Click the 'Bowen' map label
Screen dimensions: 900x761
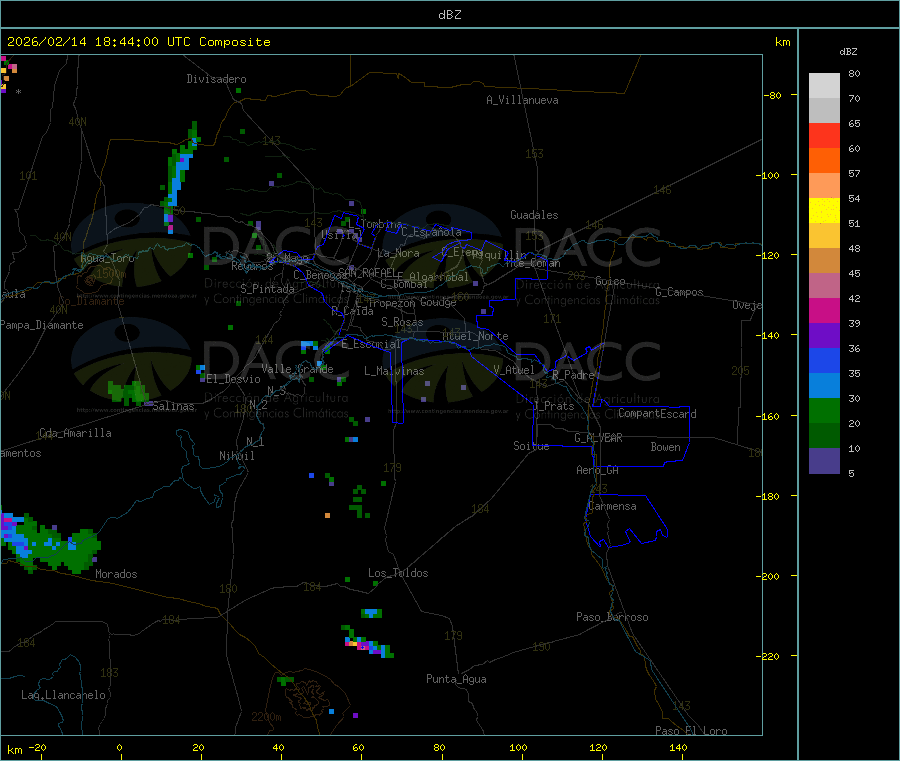coord(666,447)
